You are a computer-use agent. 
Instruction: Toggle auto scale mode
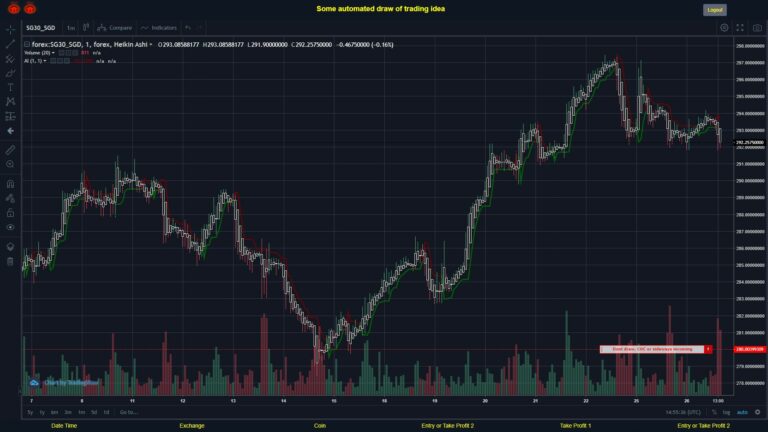tap(743, 412)
